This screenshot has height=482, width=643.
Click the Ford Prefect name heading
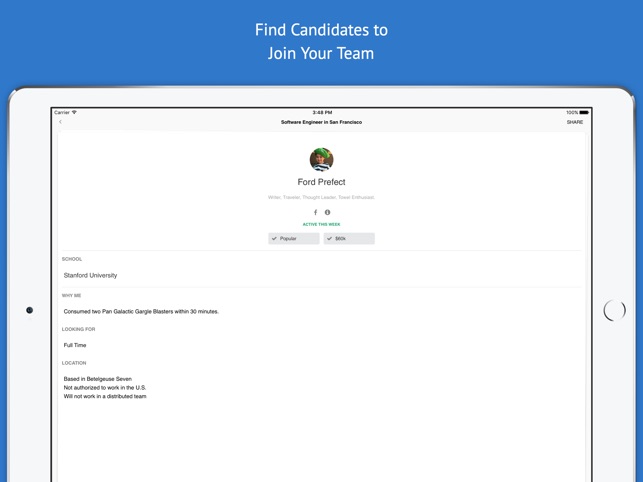tap(321, 182)
